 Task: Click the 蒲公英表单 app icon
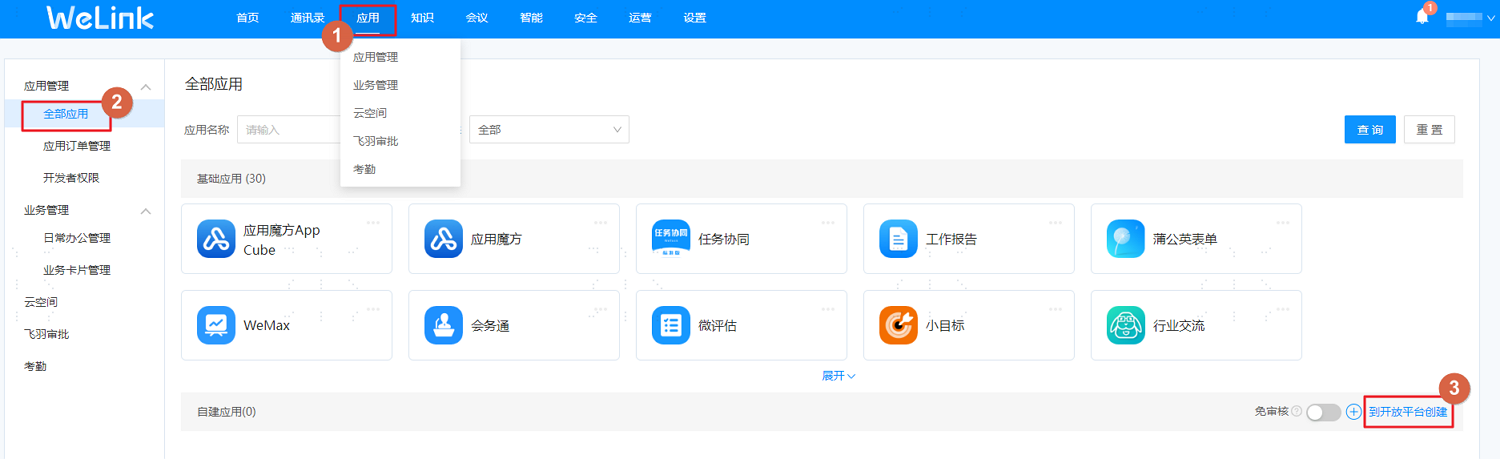(1126, 239)
